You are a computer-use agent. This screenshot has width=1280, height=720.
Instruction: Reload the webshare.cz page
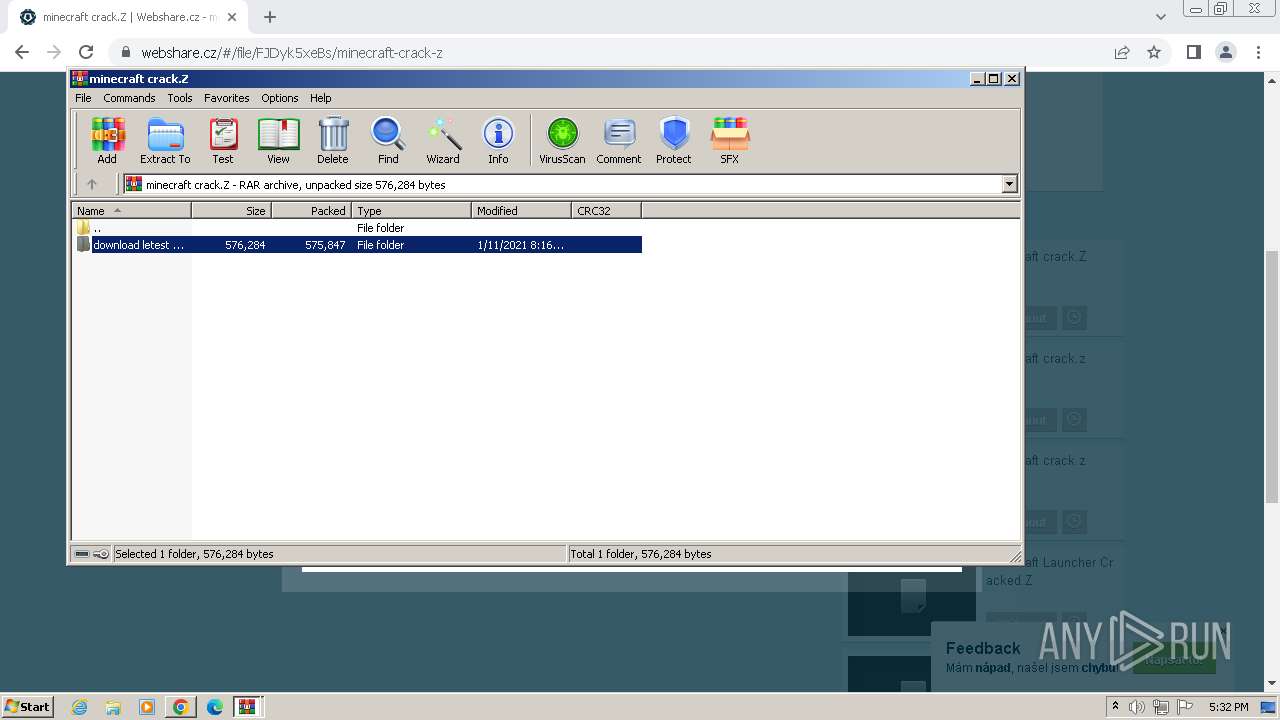(x=86, y=52)
